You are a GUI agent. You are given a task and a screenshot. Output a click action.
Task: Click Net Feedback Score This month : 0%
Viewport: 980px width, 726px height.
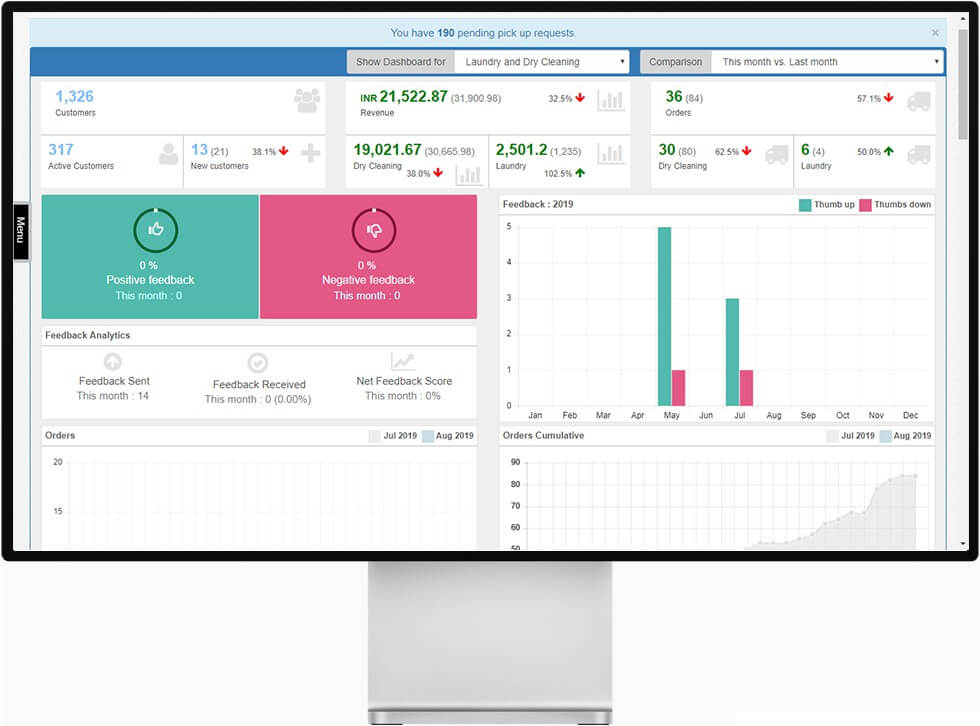pos(402,395)
